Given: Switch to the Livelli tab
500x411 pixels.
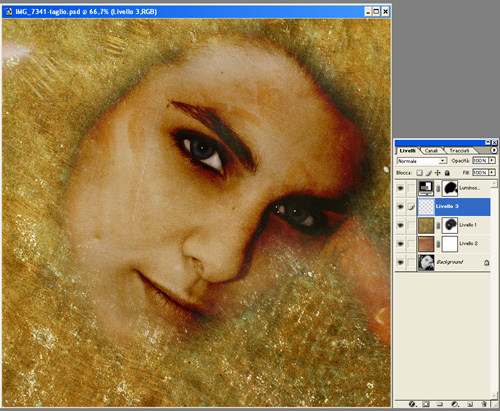Looking at the screenshot, I should point(407,151).
